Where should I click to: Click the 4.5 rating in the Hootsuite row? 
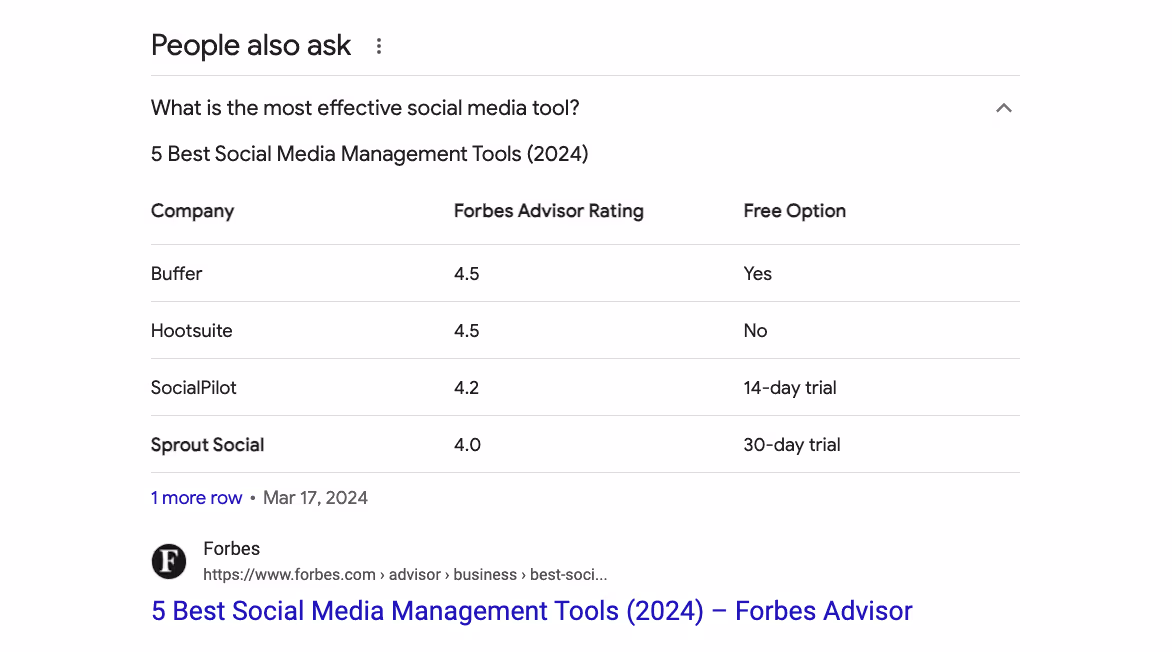click(466, 330)
